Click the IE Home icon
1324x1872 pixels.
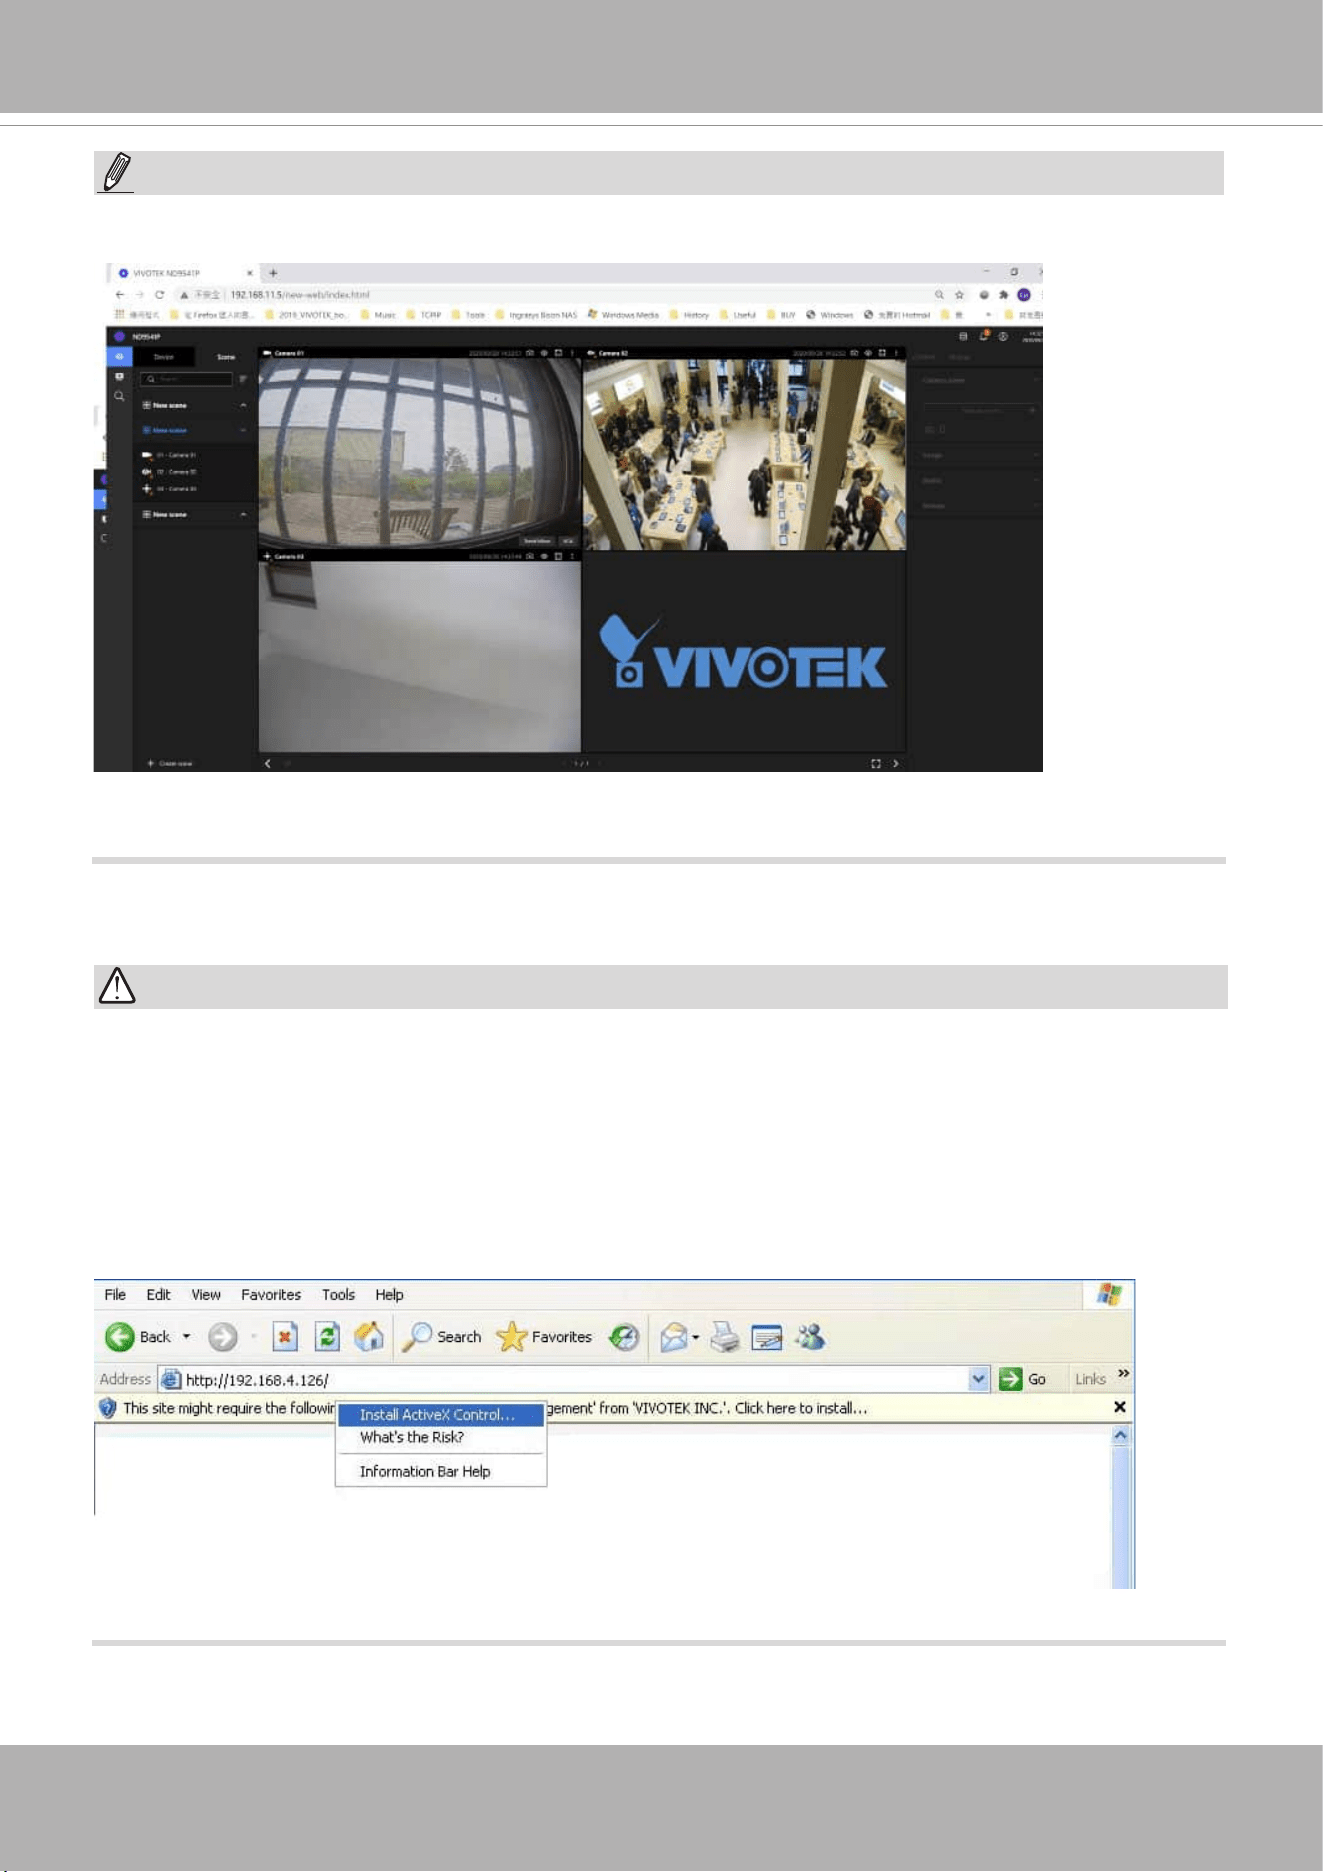(369, 1336)
